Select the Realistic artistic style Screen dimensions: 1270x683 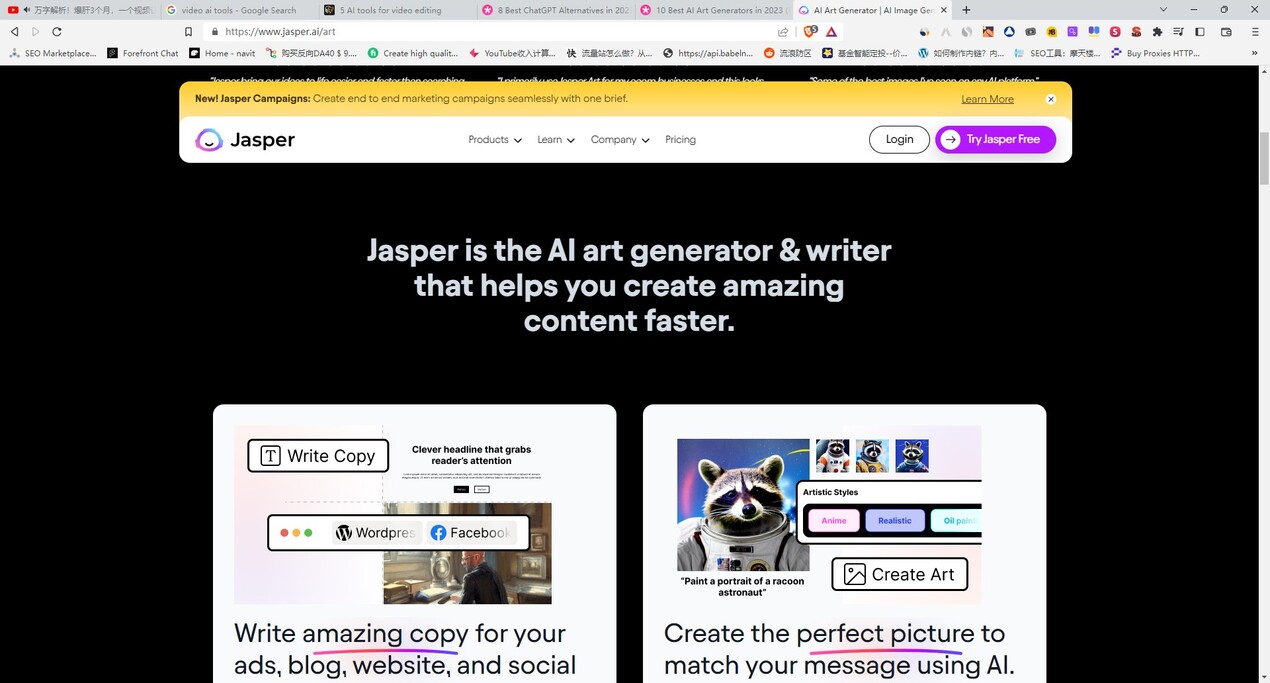(x=894, y=520)
